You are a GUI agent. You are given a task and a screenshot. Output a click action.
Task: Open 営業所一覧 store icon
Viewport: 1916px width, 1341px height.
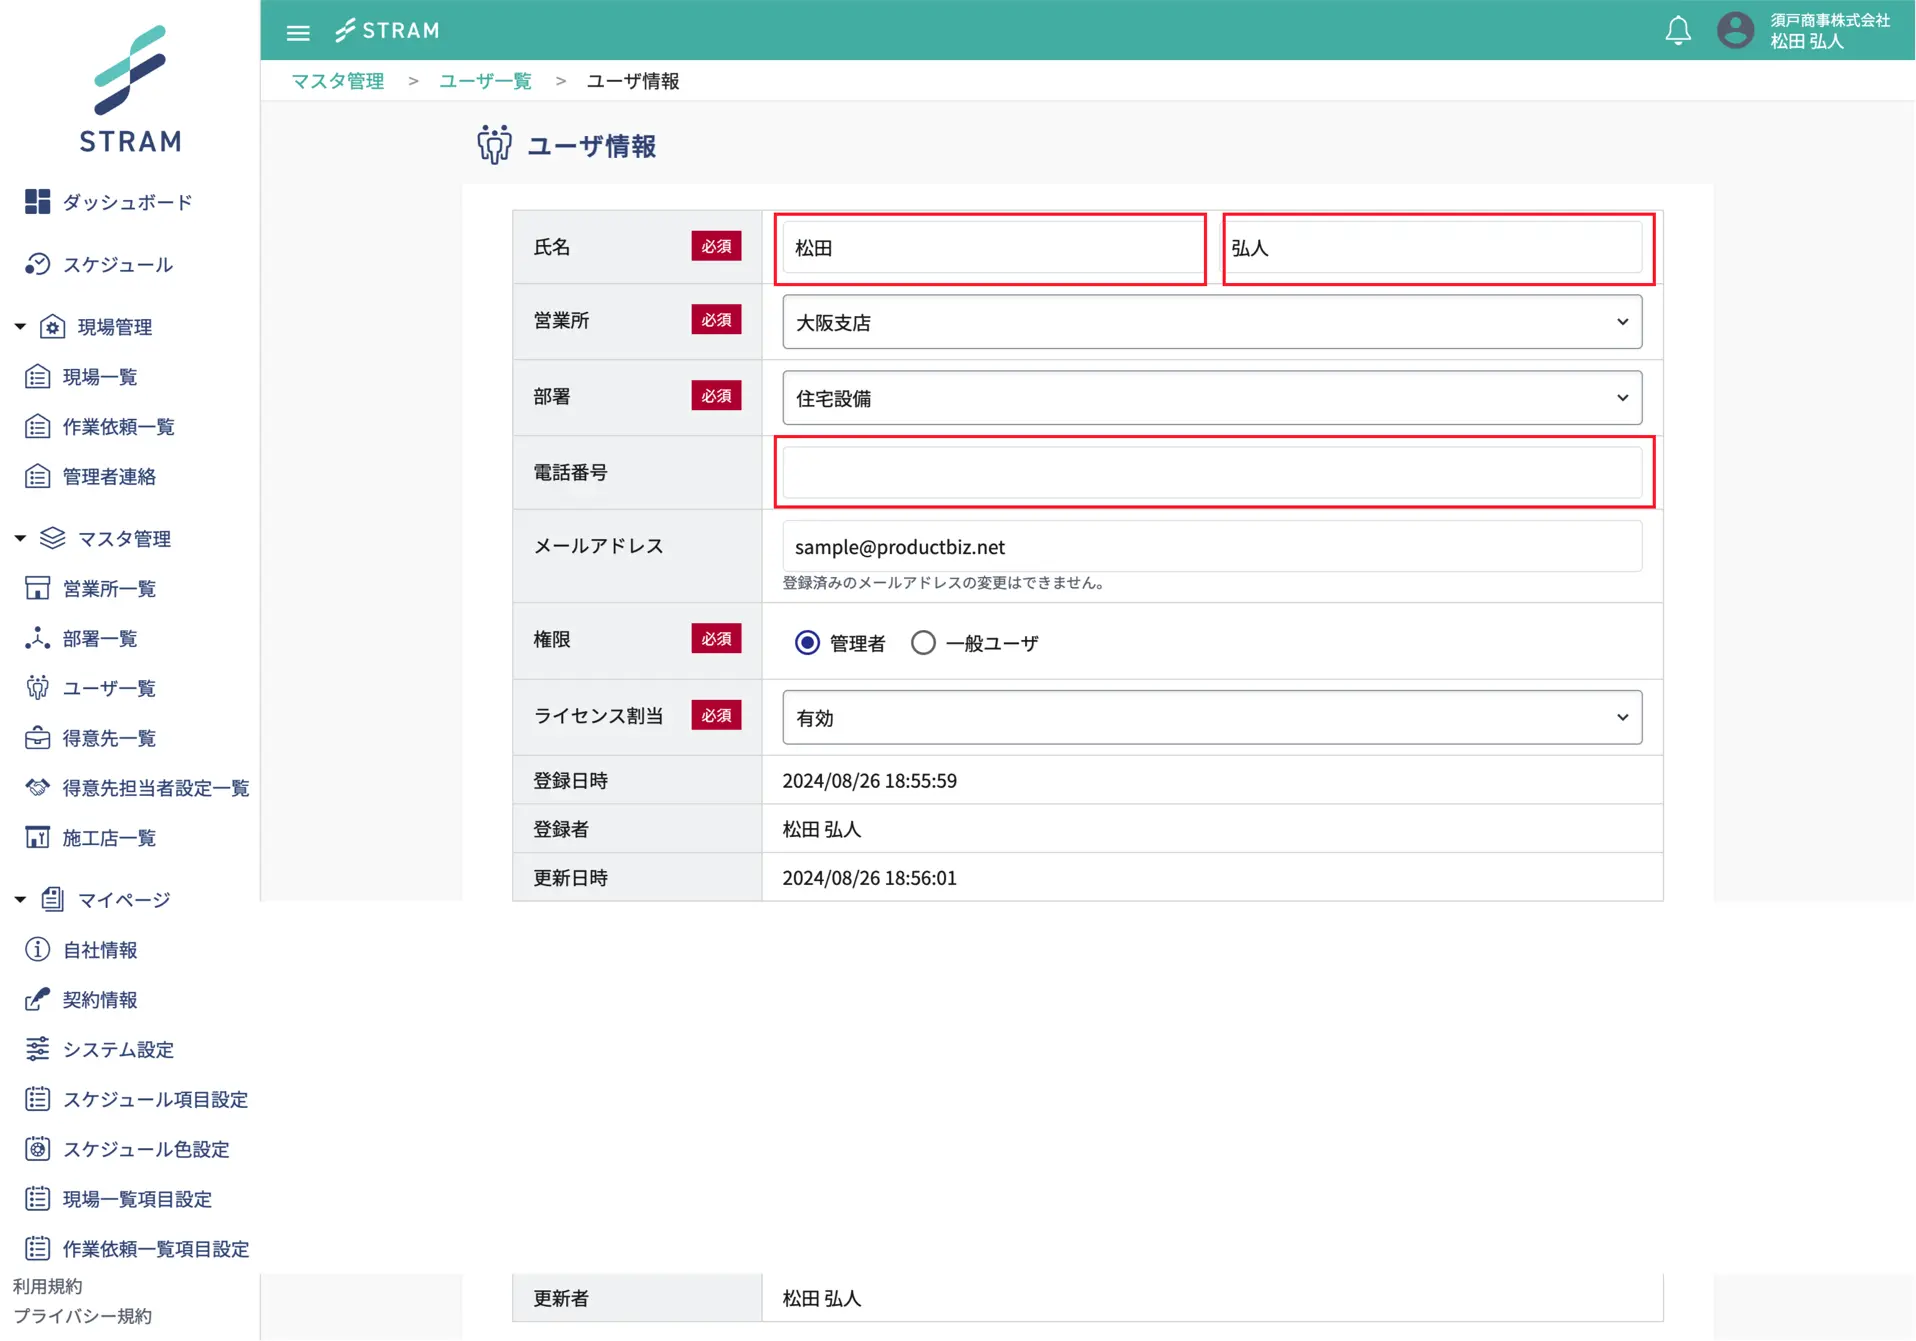coord(37,588)
